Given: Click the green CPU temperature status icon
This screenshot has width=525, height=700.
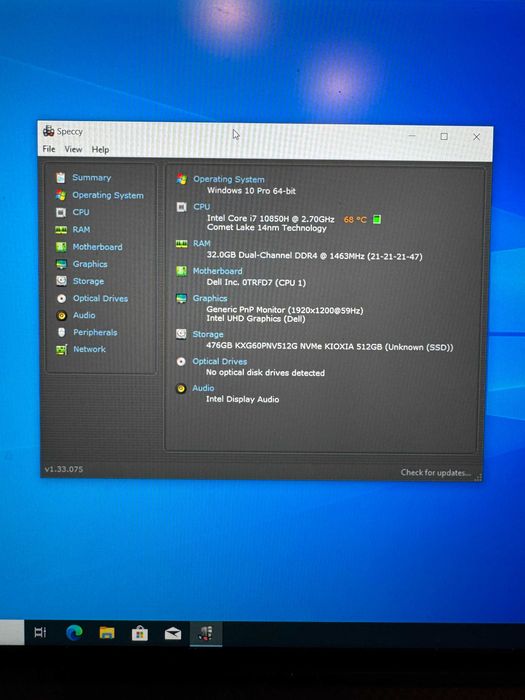Looking at the screenshot, I should [377, 219].
